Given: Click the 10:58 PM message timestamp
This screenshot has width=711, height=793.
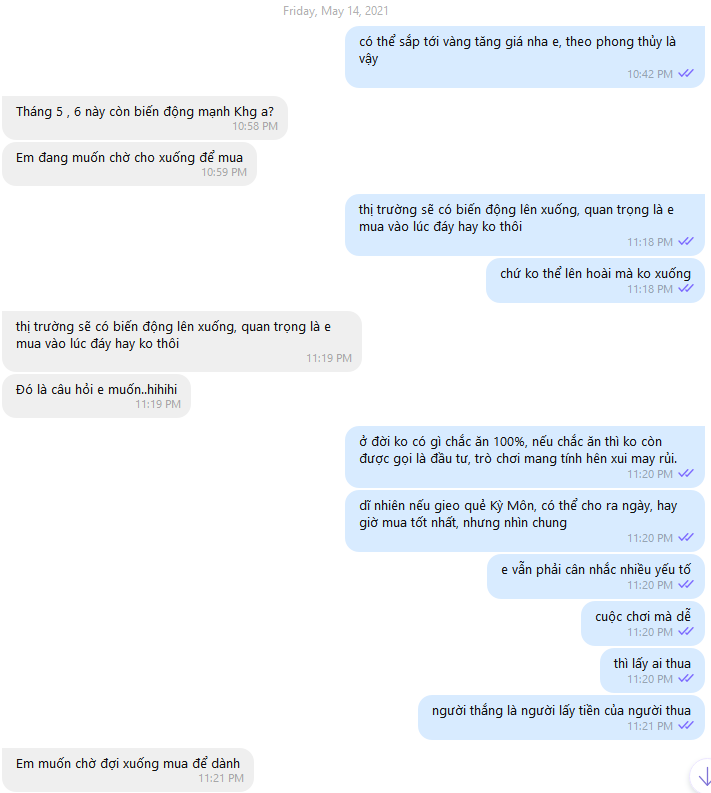Looking at the screenshot, I should tap(255, 127).
